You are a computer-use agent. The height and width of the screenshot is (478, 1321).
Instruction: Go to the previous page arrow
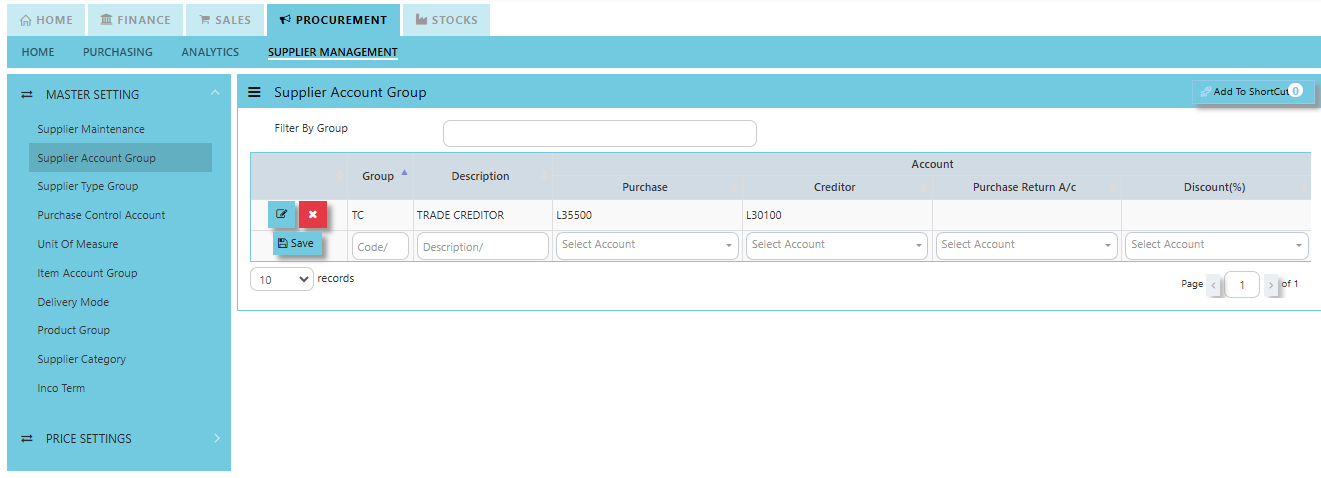click(x=1214, y=285)
